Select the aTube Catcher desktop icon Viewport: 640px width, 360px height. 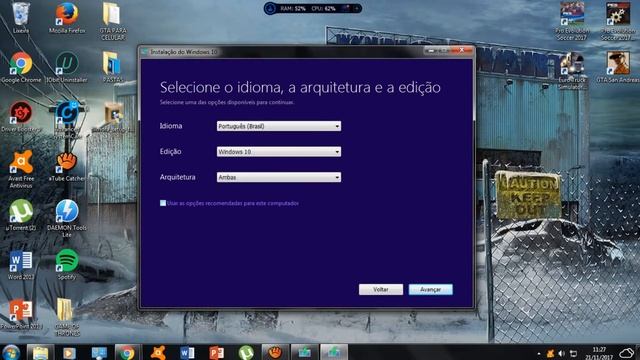[67, 167]
